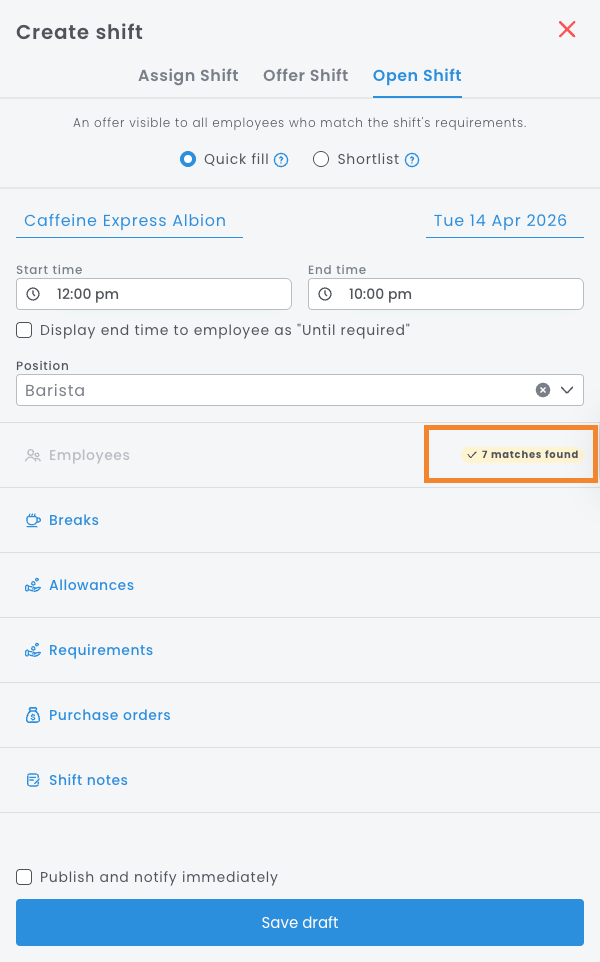Image resolution: width=600 pixels, height=962 pixels.
Task: Click the Tue 14 Apr 2026 date field
Action: pos(500,221)
